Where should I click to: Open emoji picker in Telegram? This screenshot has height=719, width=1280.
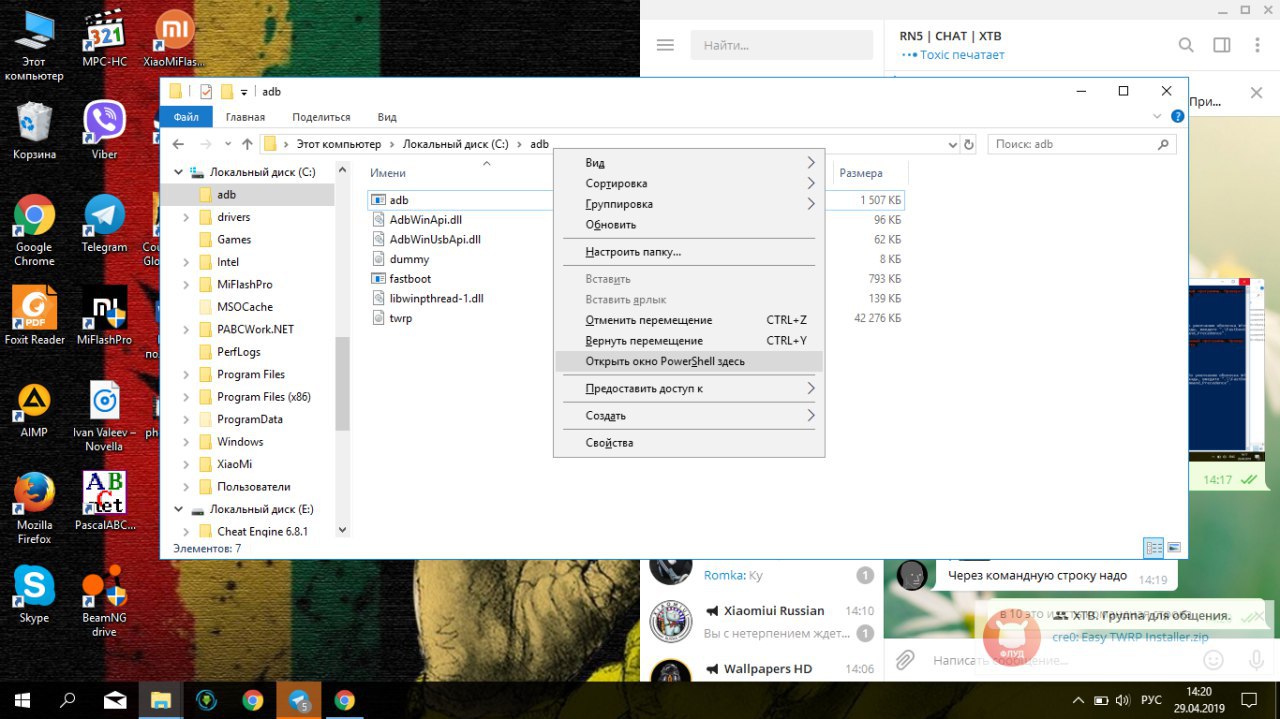tap(1213, 660)
